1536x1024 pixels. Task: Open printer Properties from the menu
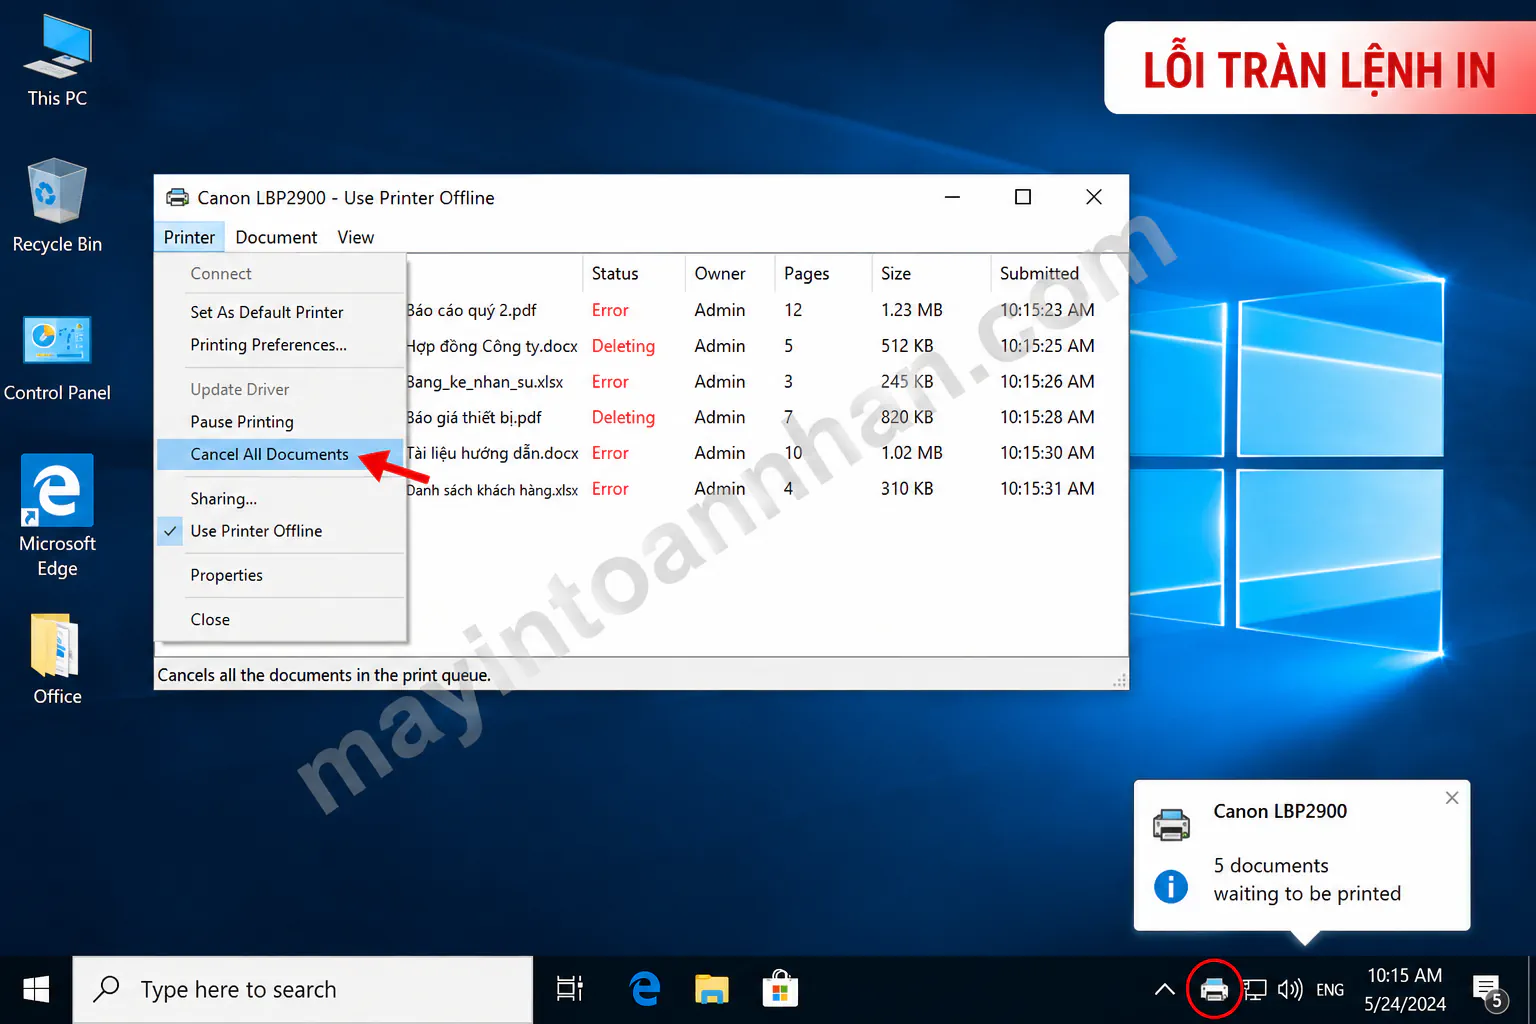(x=227, y=575)
